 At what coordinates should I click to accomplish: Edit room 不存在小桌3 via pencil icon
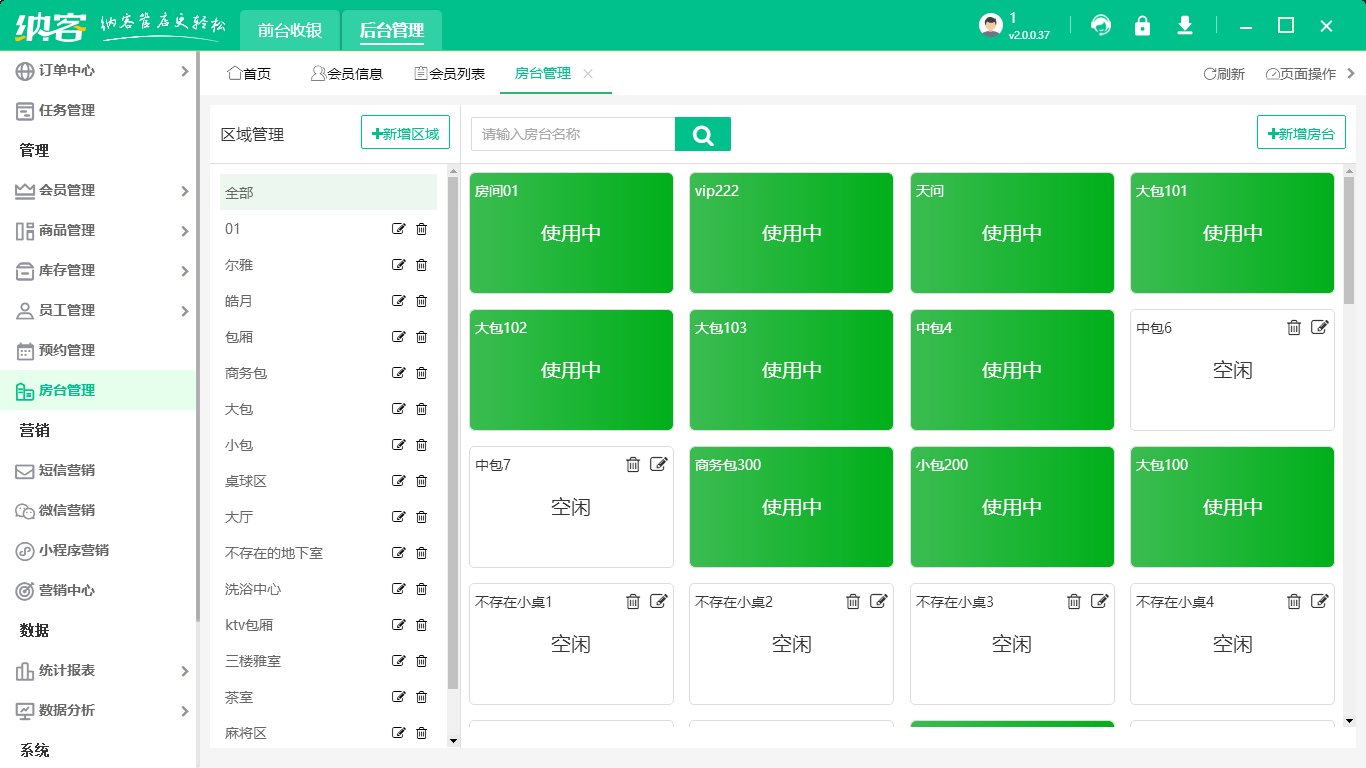pos(1099,601)
